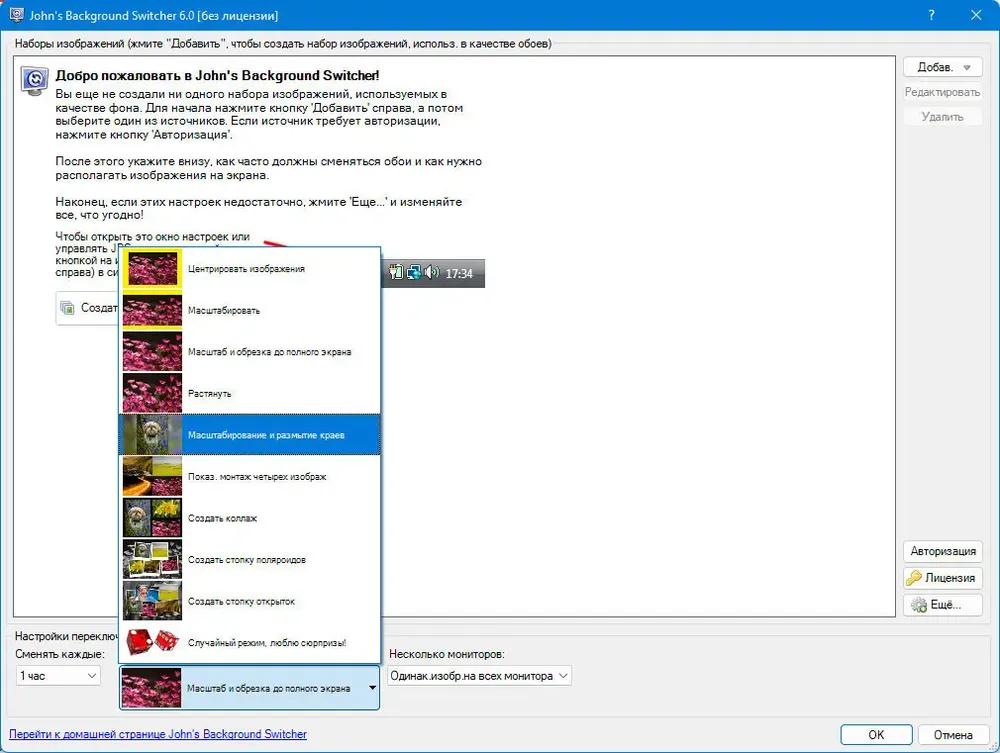Click the collage thumbnail icon

click(x=152, y=518)
